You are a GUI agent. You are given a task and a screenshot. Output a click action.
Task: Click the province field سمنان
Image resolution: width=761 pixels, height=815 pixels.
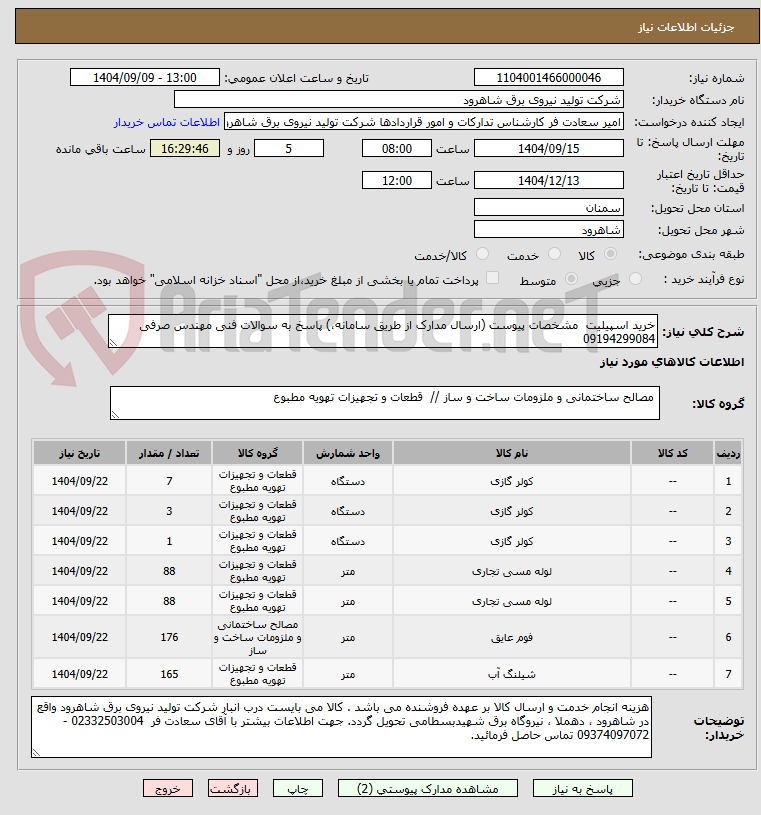tap(548, 207)
